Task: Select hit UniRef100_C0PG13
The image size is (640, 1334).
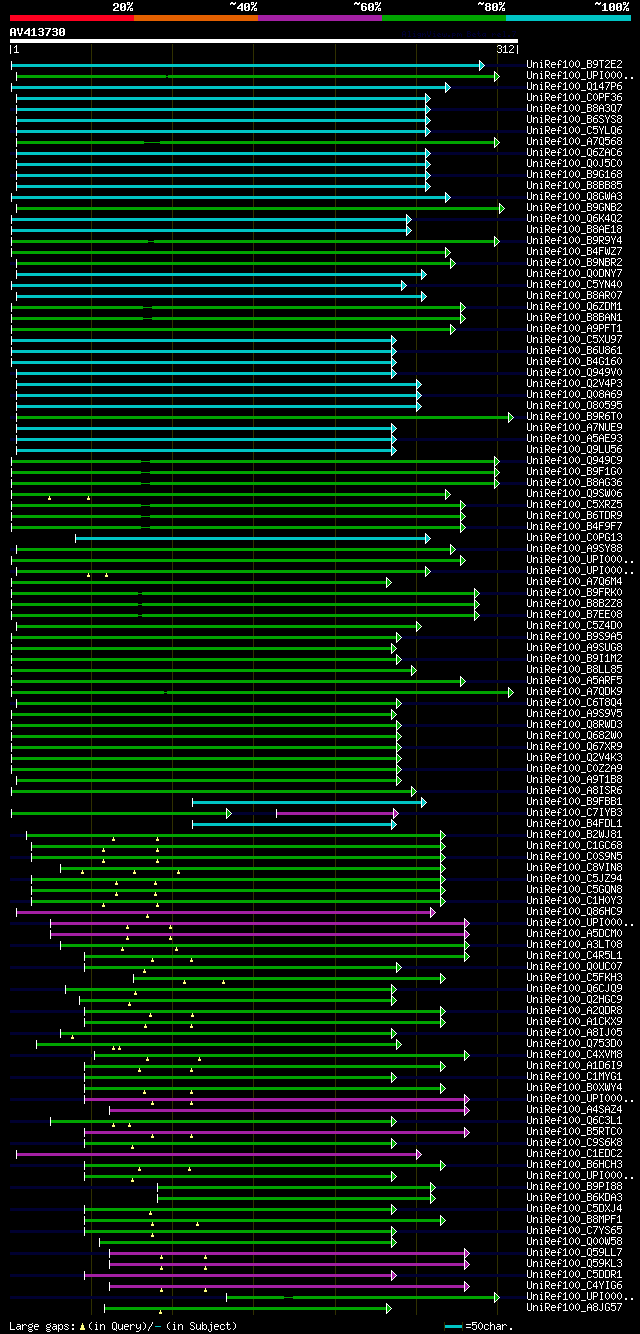Action: point(575,538)
